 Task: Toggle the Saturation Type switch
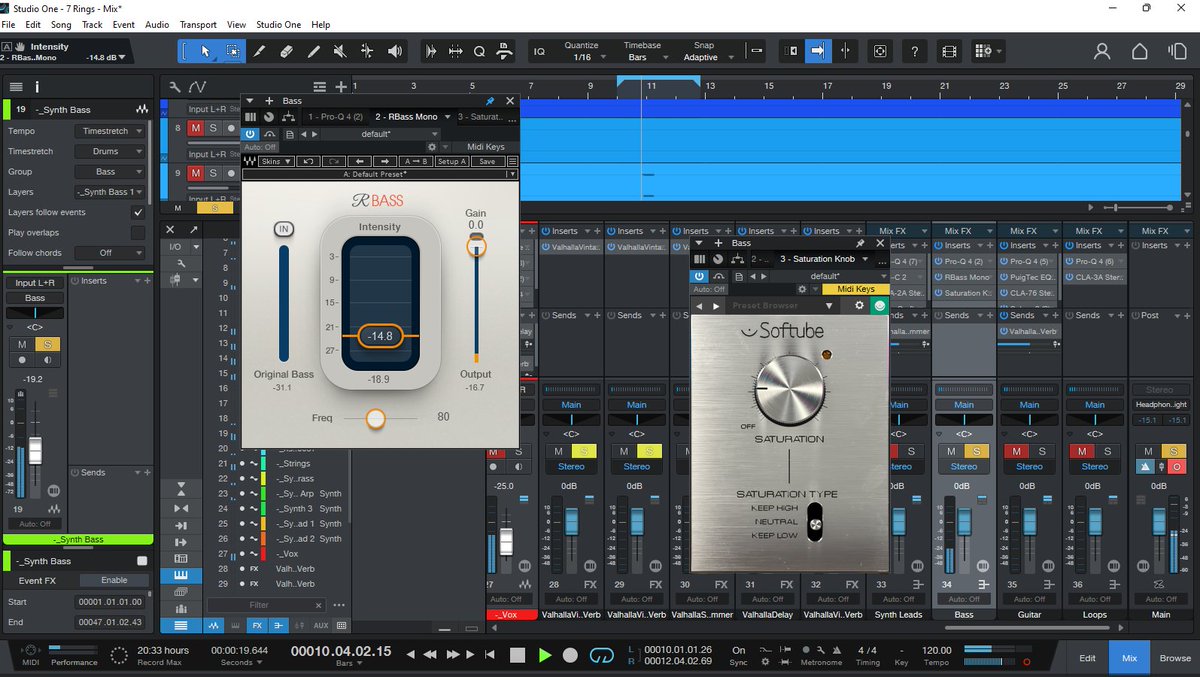tap(816, 522)
